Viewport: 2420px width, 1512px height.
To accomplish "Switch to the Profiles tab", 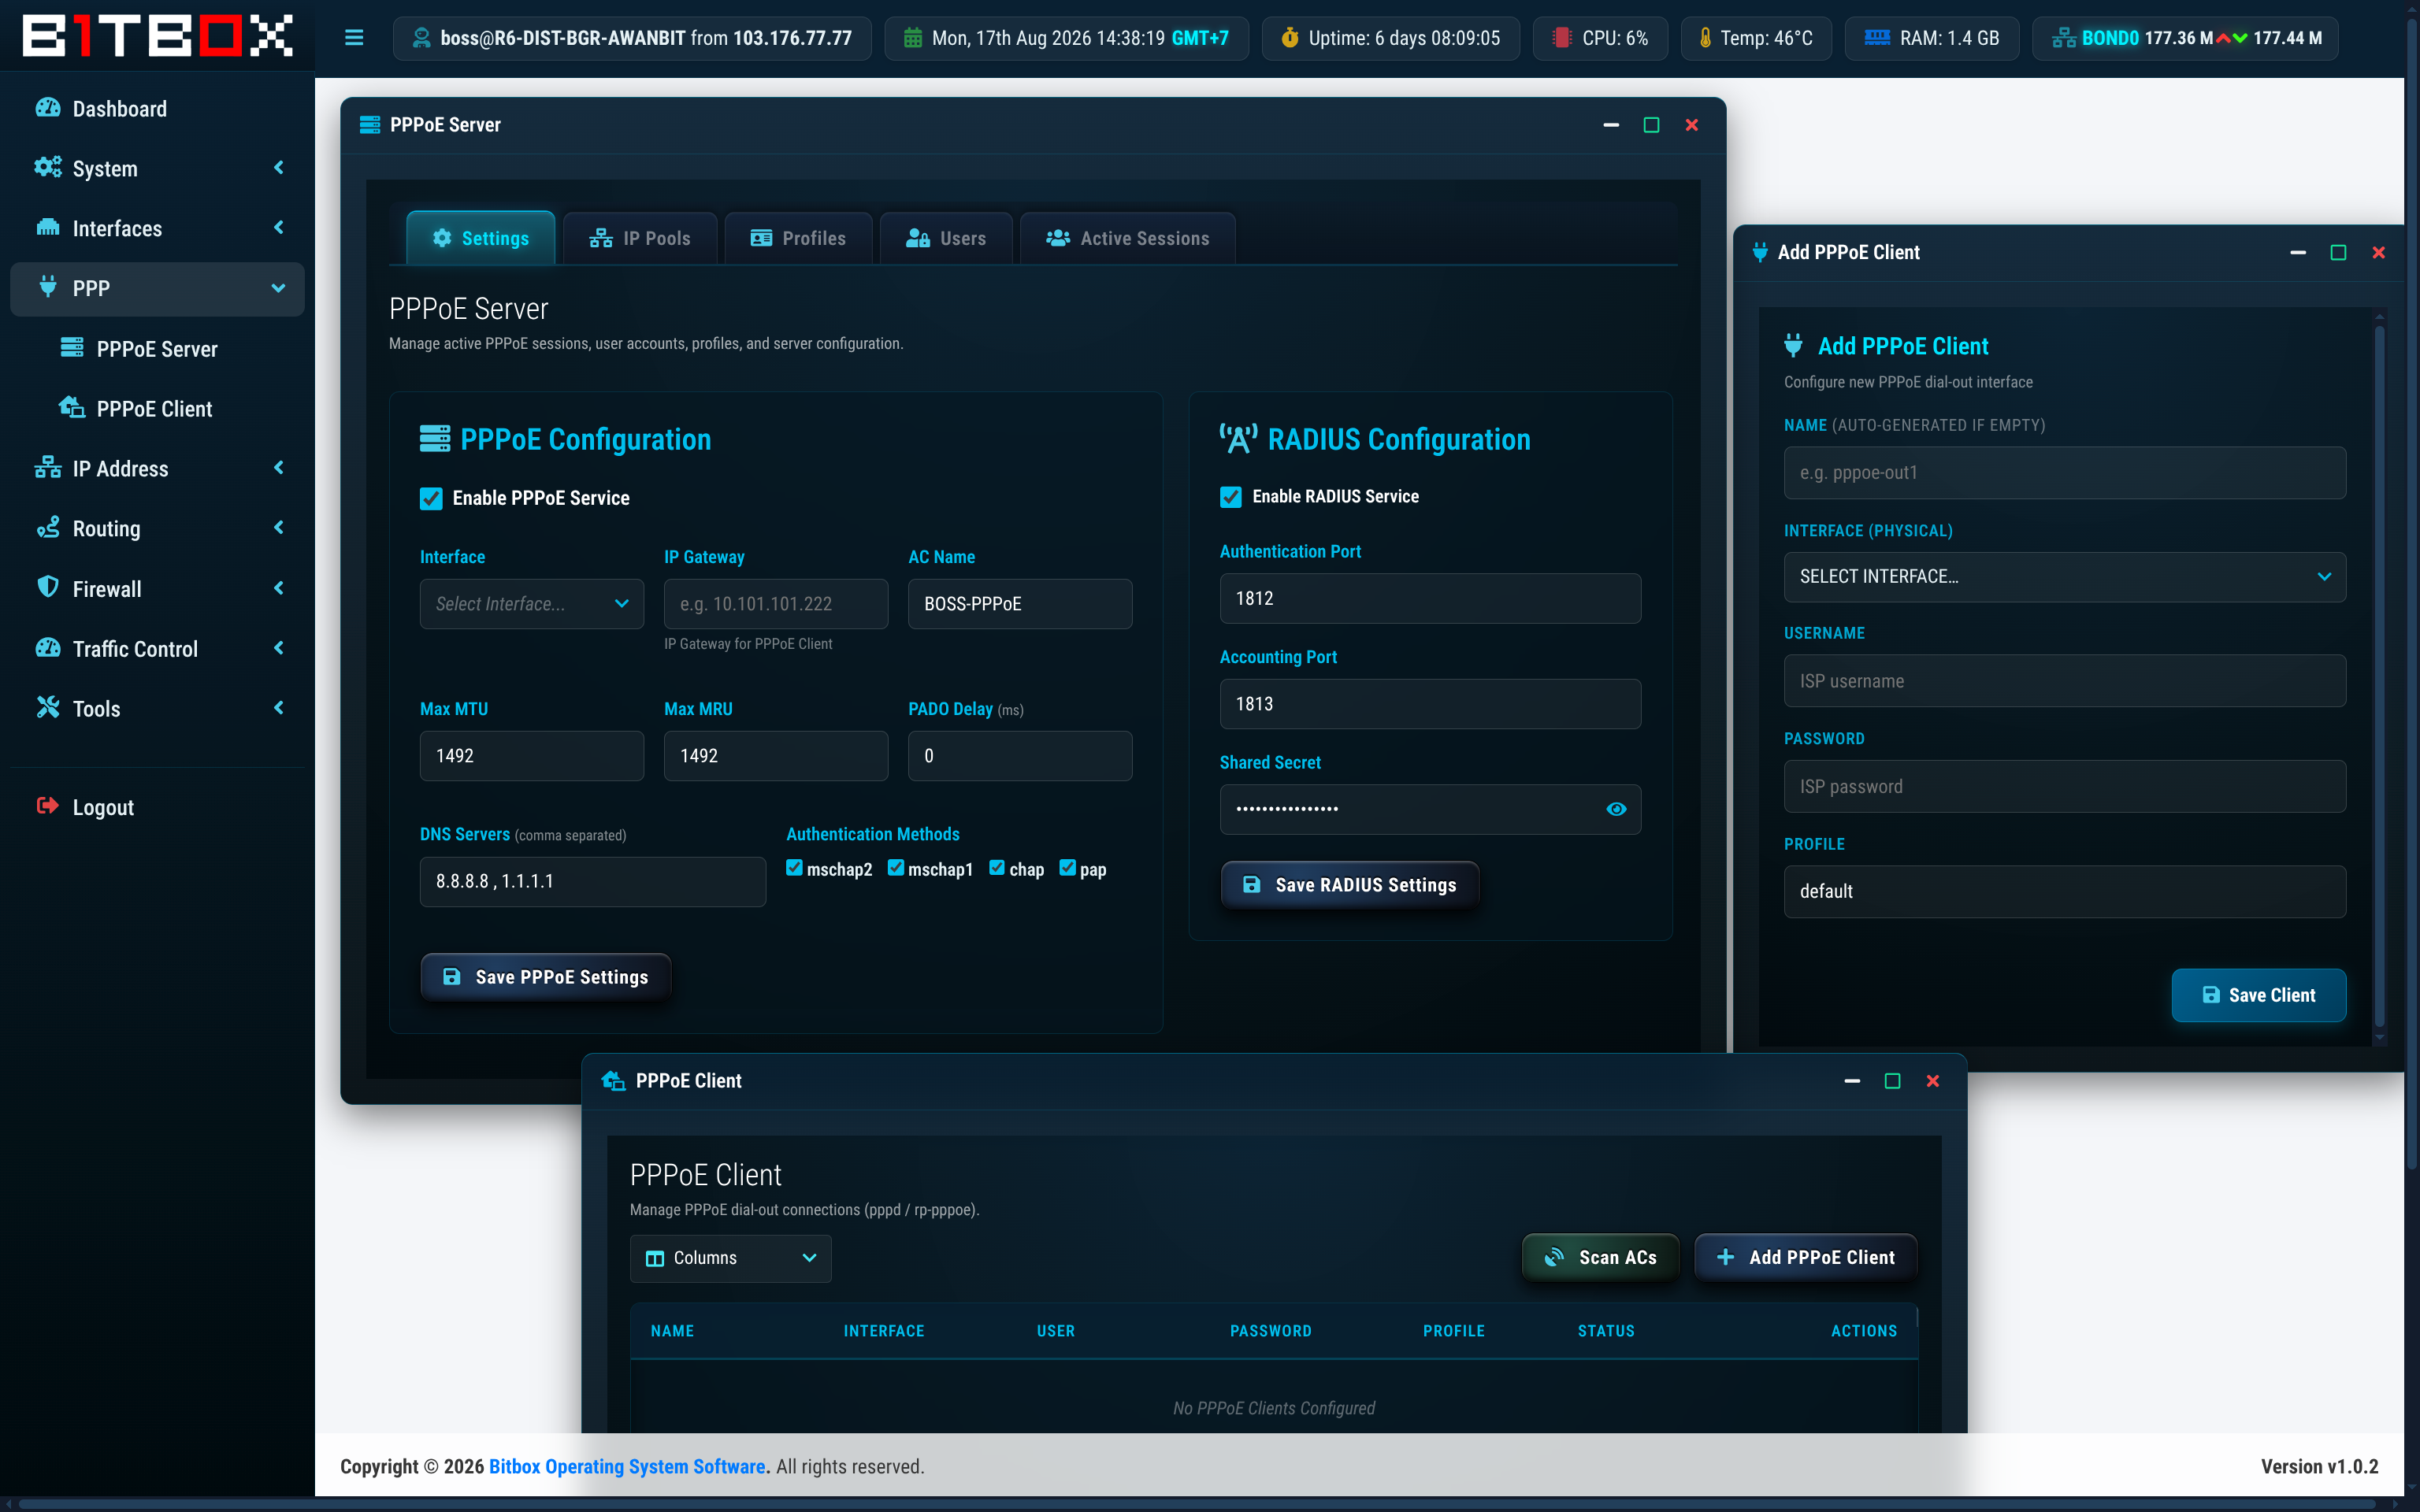I will pyautogui.click(x=798, y=238).
